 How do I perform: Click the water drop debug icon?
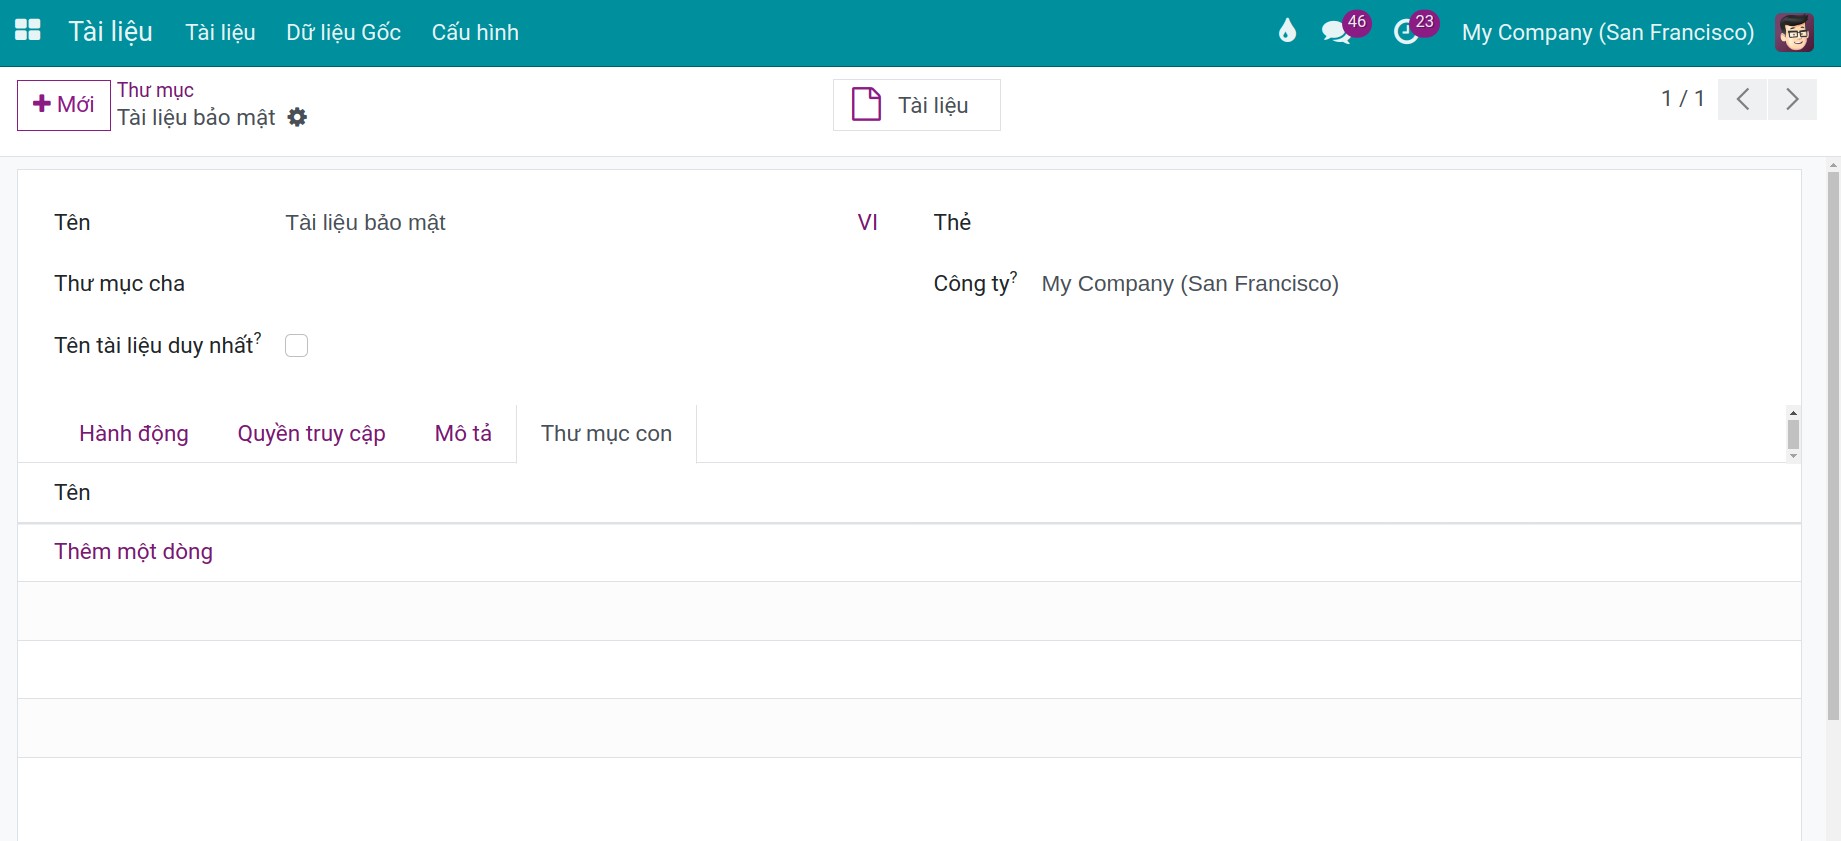1287,31
